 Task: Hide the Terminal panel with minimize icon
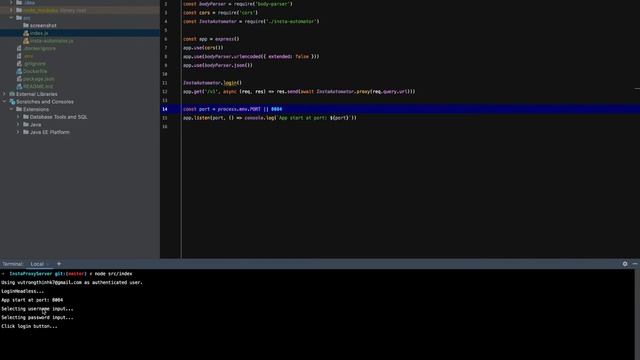(635, 264)
